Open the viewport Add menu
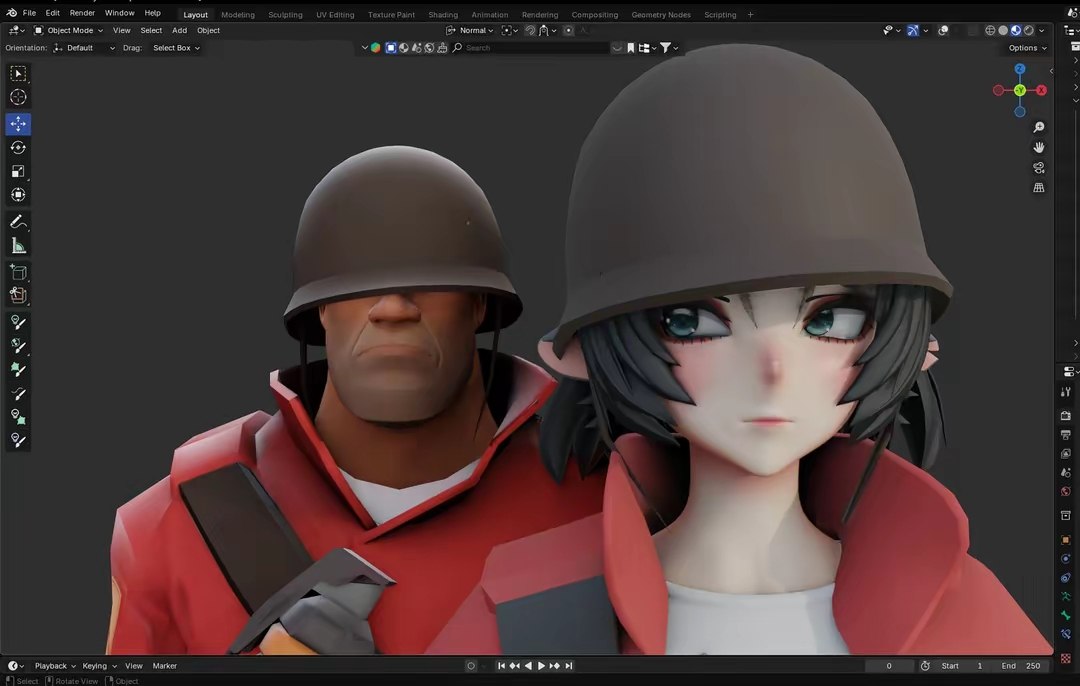 179,30
